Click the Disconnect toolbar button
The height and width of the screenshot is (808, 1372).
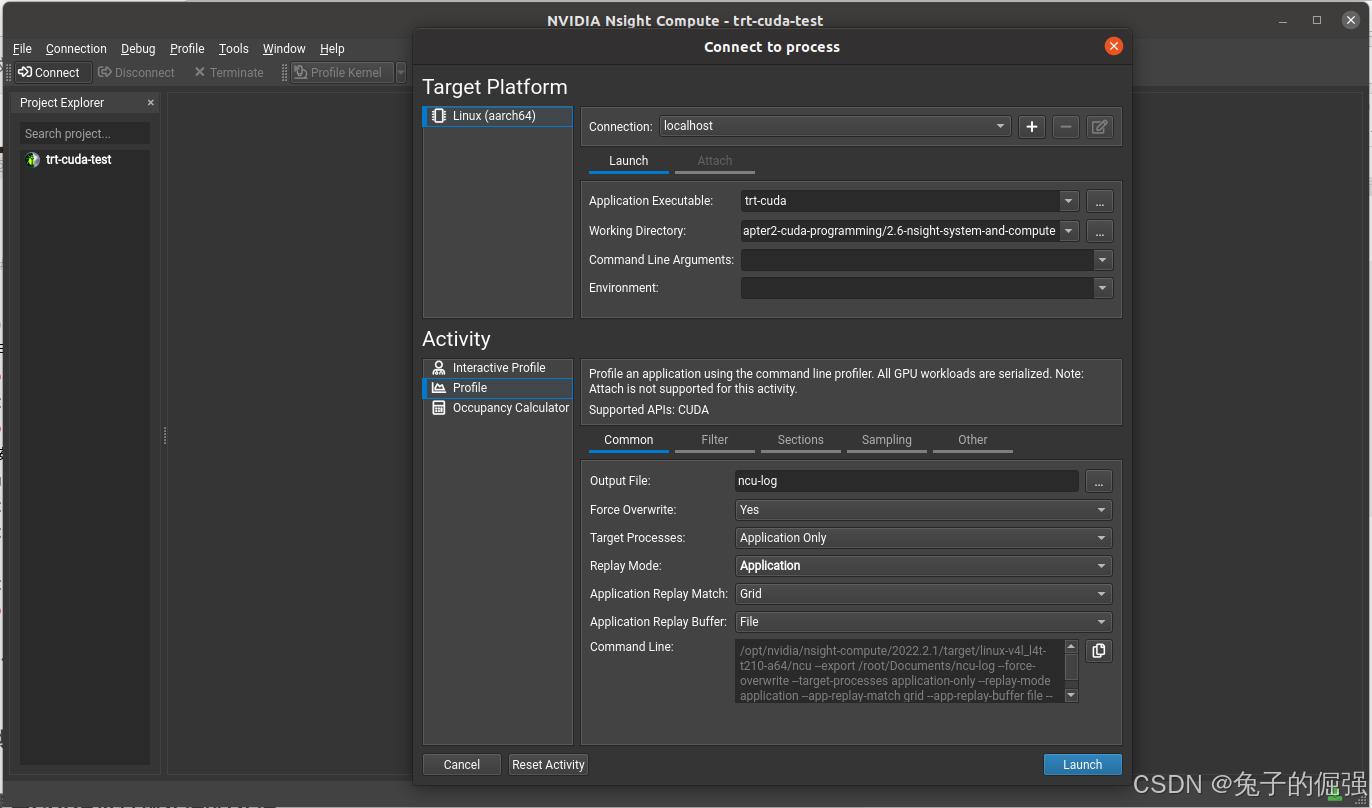pos(136,72)
